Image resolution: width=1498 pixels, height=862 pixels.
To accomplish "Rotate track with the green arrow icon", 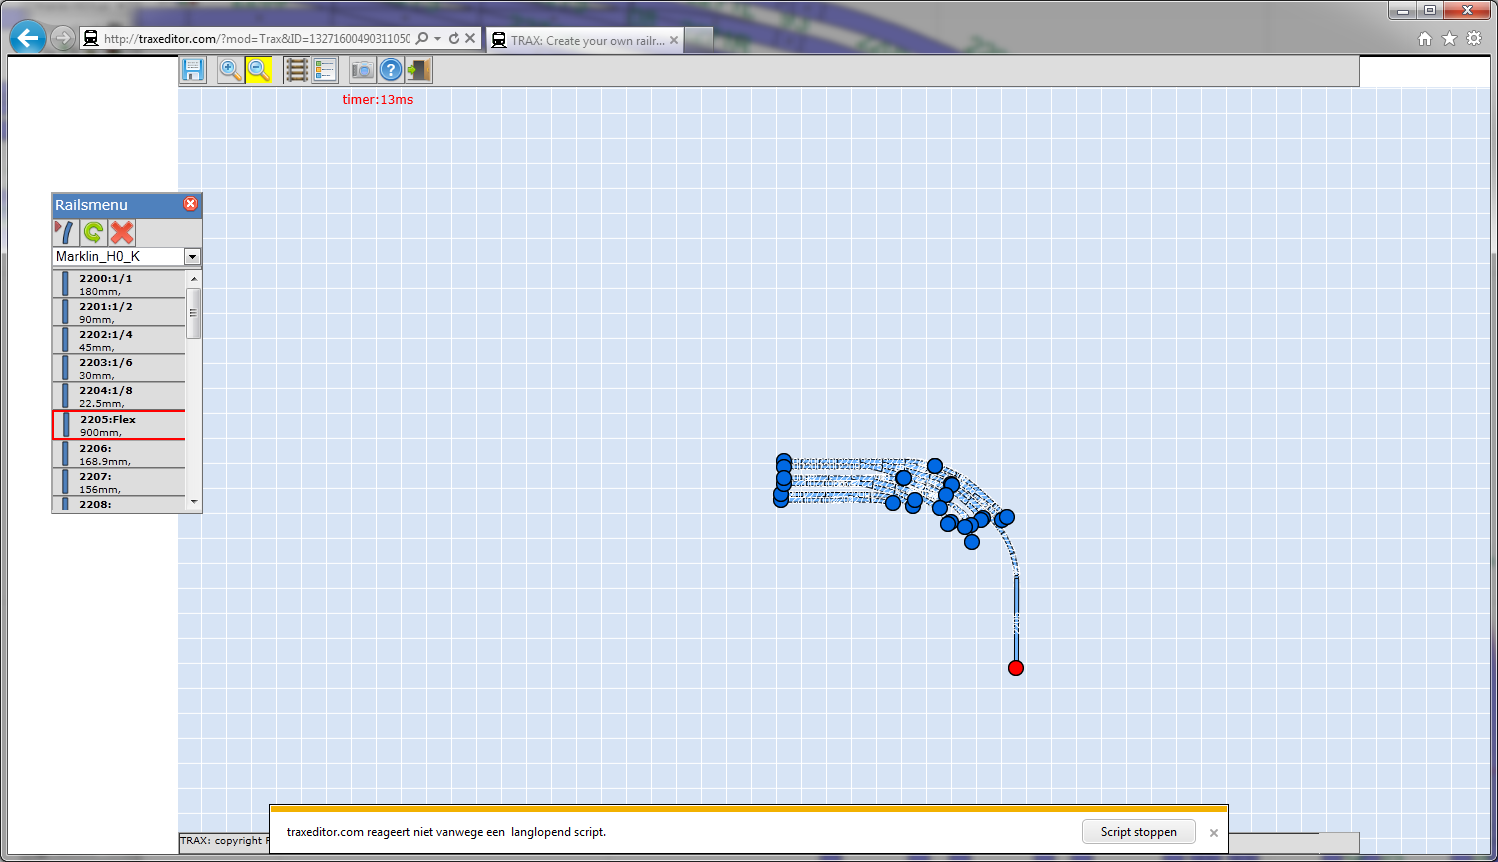I will click(93, 232).
